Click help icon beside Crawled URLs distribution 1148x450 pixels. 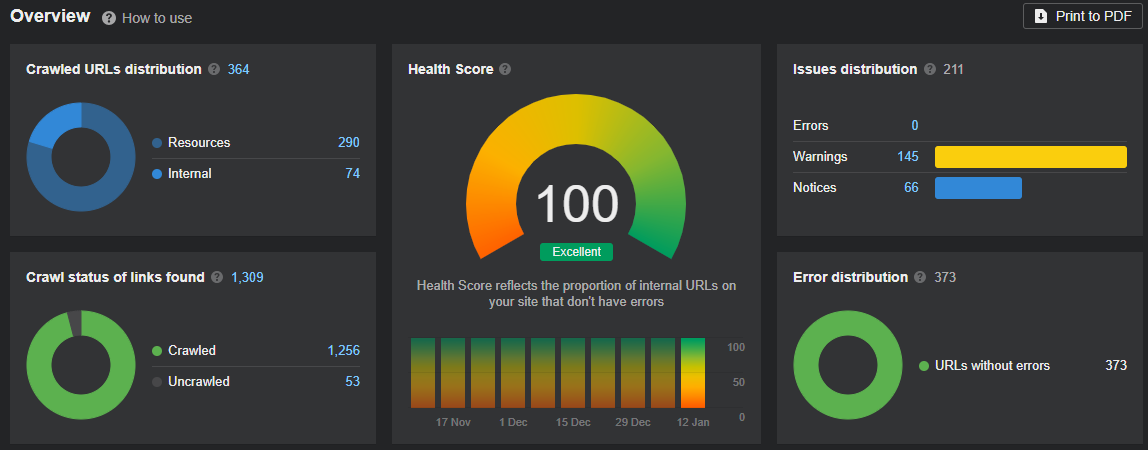(x=213, y=69)
